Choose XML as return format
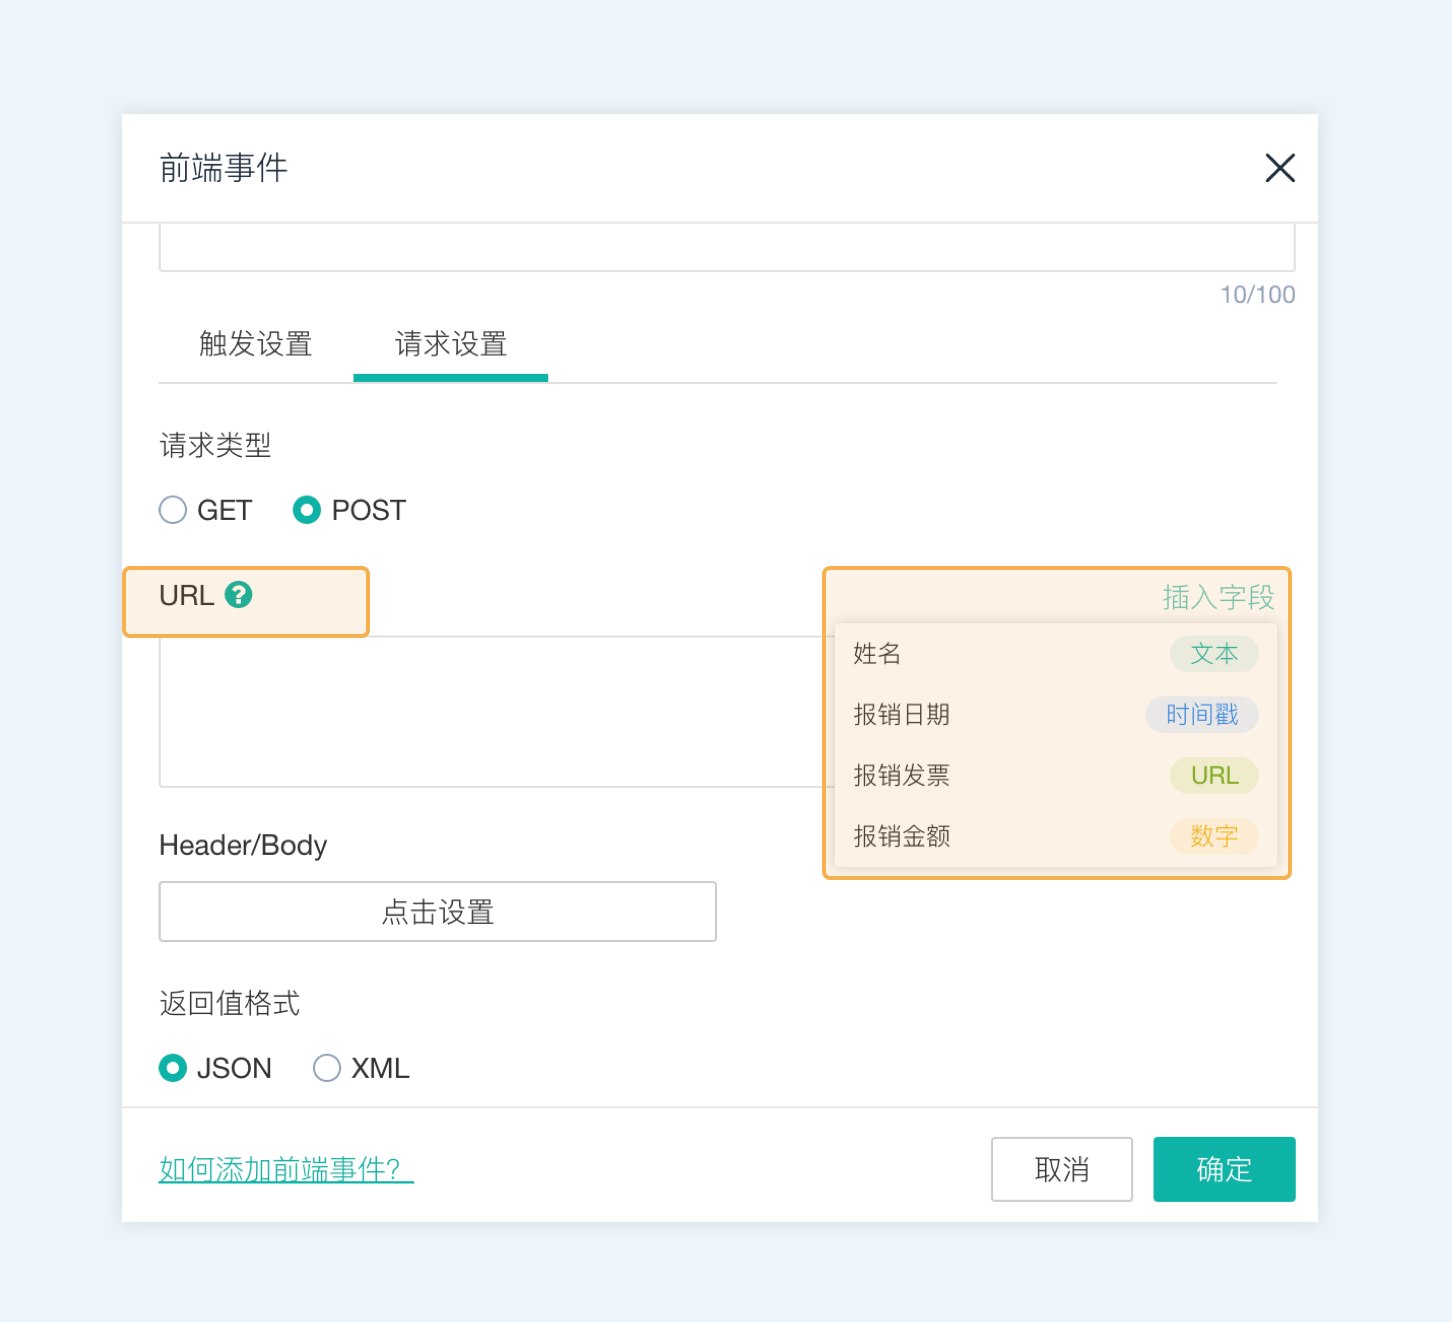1452x1322 pixels. coord(327,1068)
